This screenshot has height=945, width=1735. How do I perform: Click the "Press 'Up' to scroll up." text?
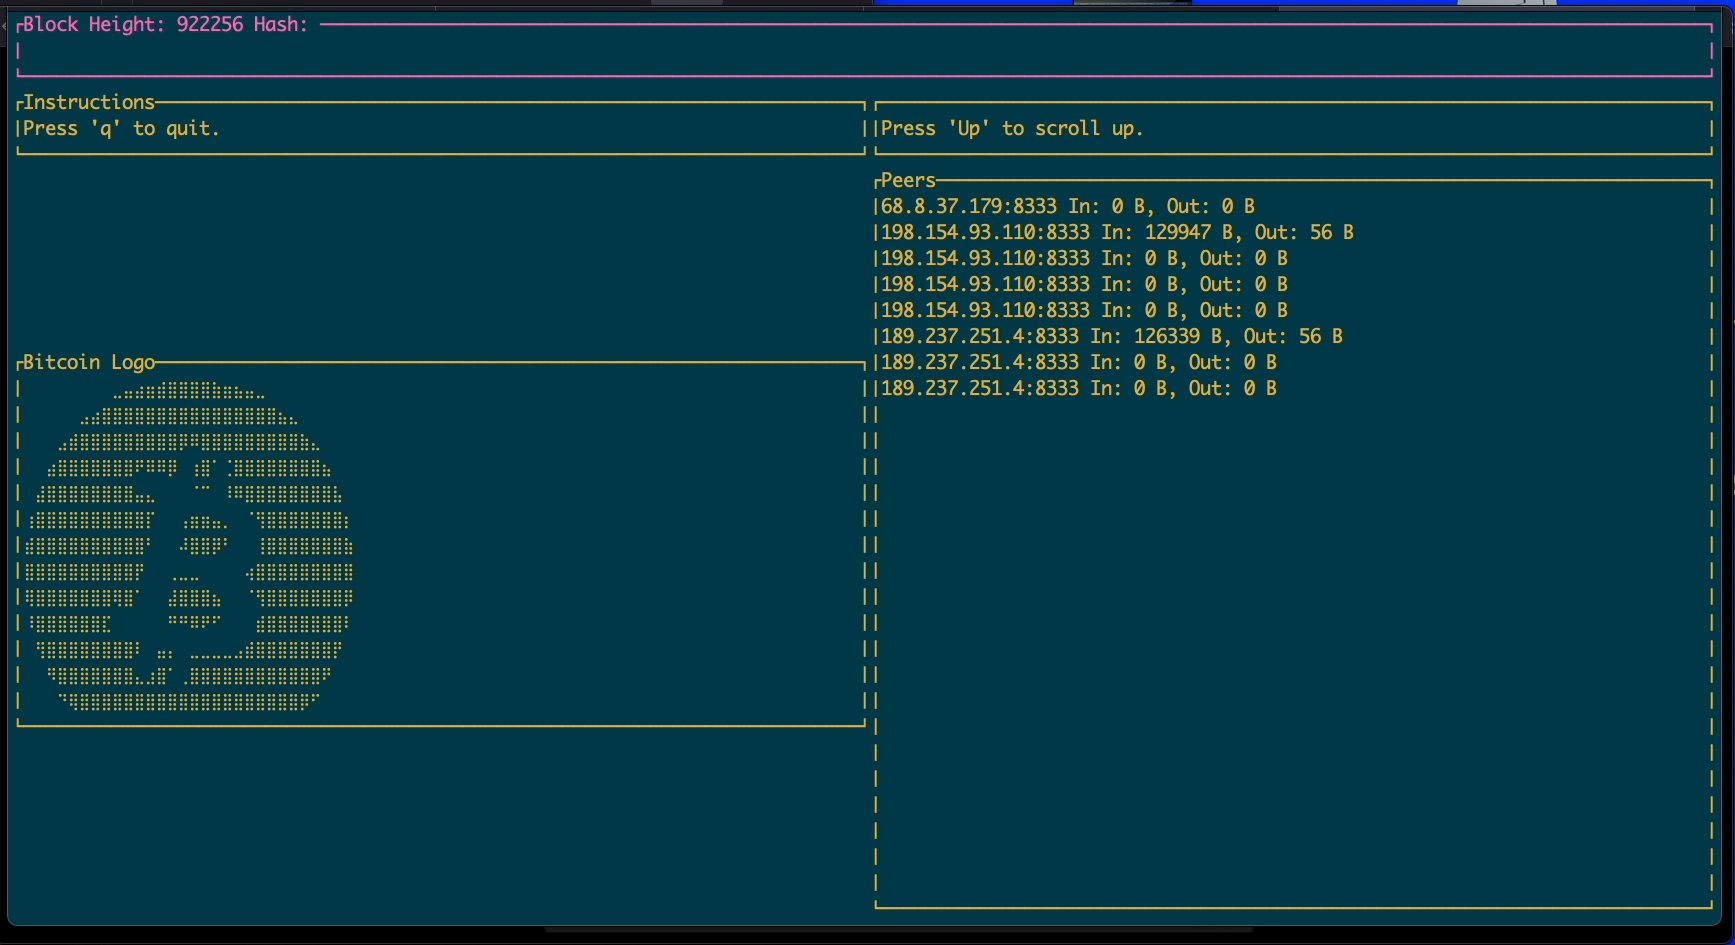point(1011,128)
